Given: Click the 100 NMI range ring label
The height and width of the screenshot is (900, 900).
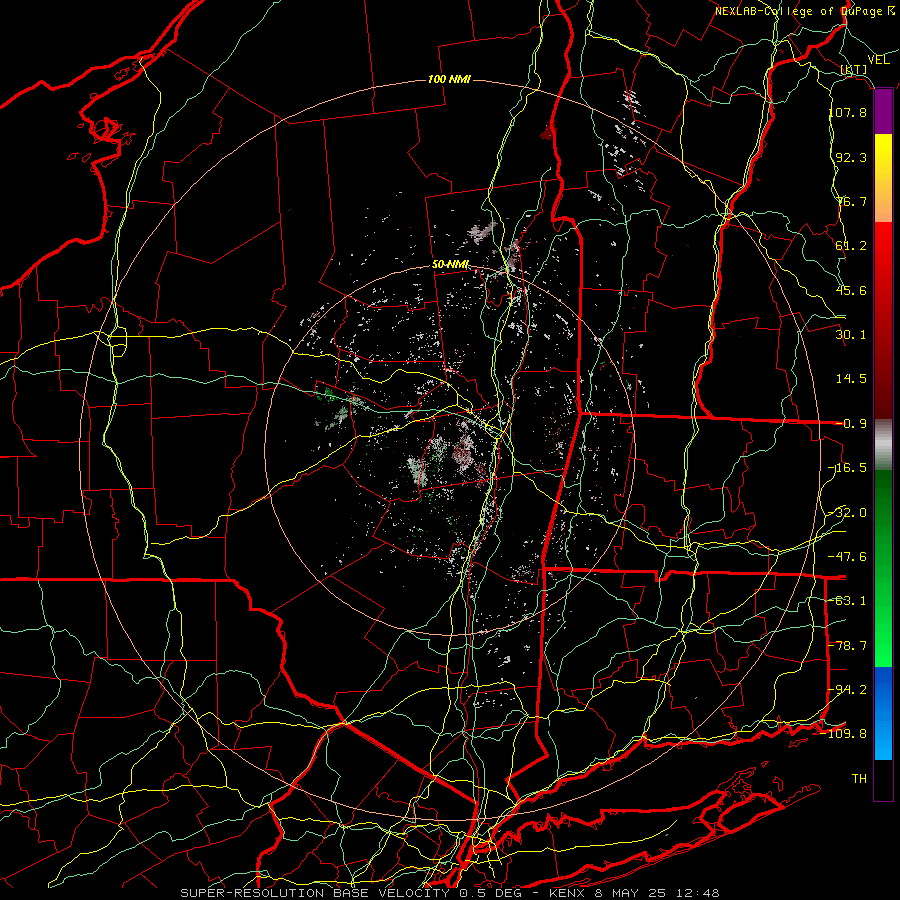Looking at the screenshot, I should pyautogui.click(x=449, y=79).
